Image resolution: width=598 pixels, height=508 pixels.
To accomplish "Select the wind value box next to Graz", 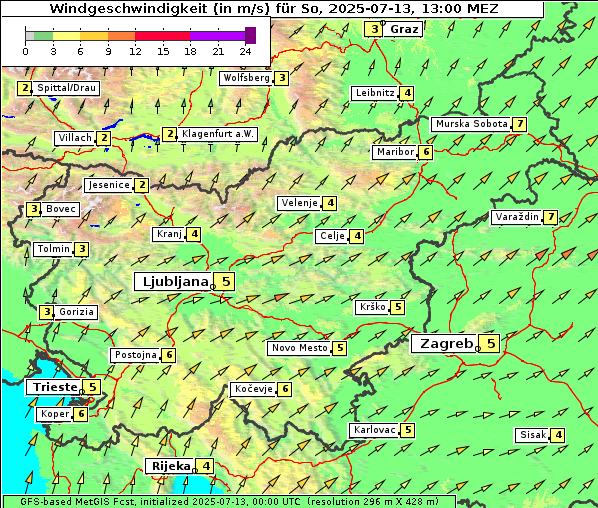I will [x=373, y=29].
